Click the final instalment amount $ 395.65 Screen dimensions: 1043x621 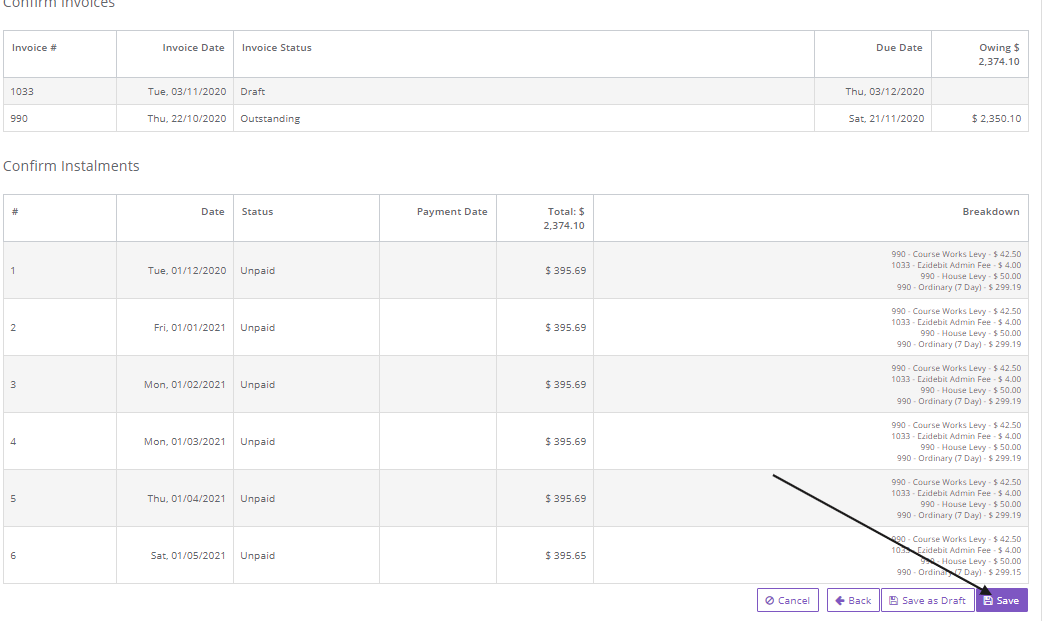pos(566,556)
